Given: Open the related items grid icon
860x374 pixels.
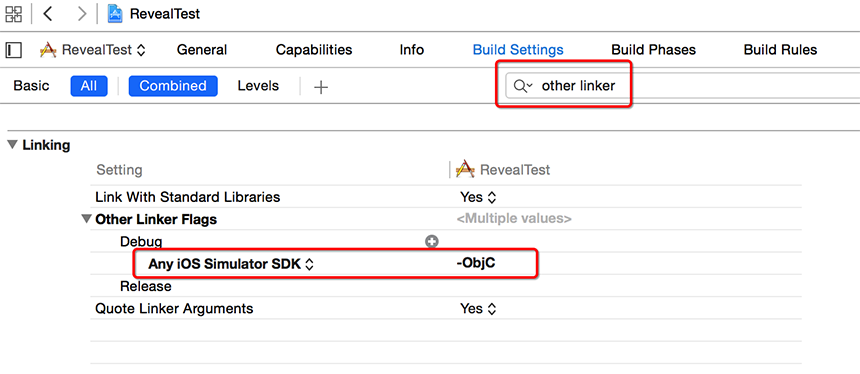Looking at the screenshot, I should pyautogui.click(x=14, y=14).
